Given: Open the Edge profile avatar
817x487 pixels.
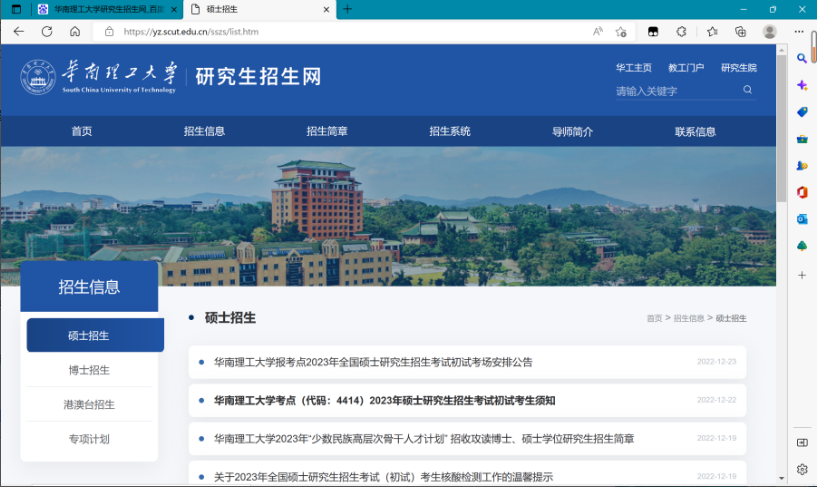Looking at the screenshot, I should coord(769,31).
